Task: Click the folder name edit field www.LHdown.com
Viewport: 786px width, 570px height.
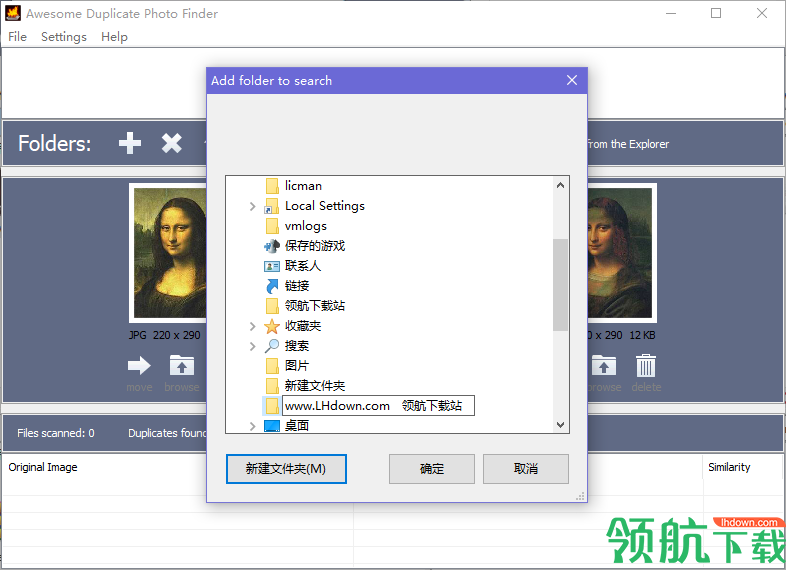Action: (378, 406)
